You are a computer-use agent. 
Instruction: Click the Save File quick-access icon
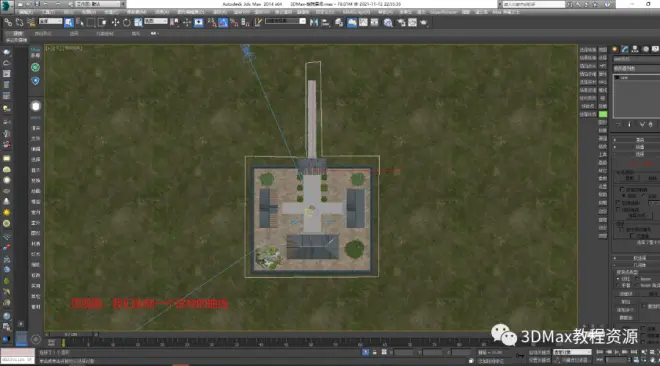pos(37,4)
